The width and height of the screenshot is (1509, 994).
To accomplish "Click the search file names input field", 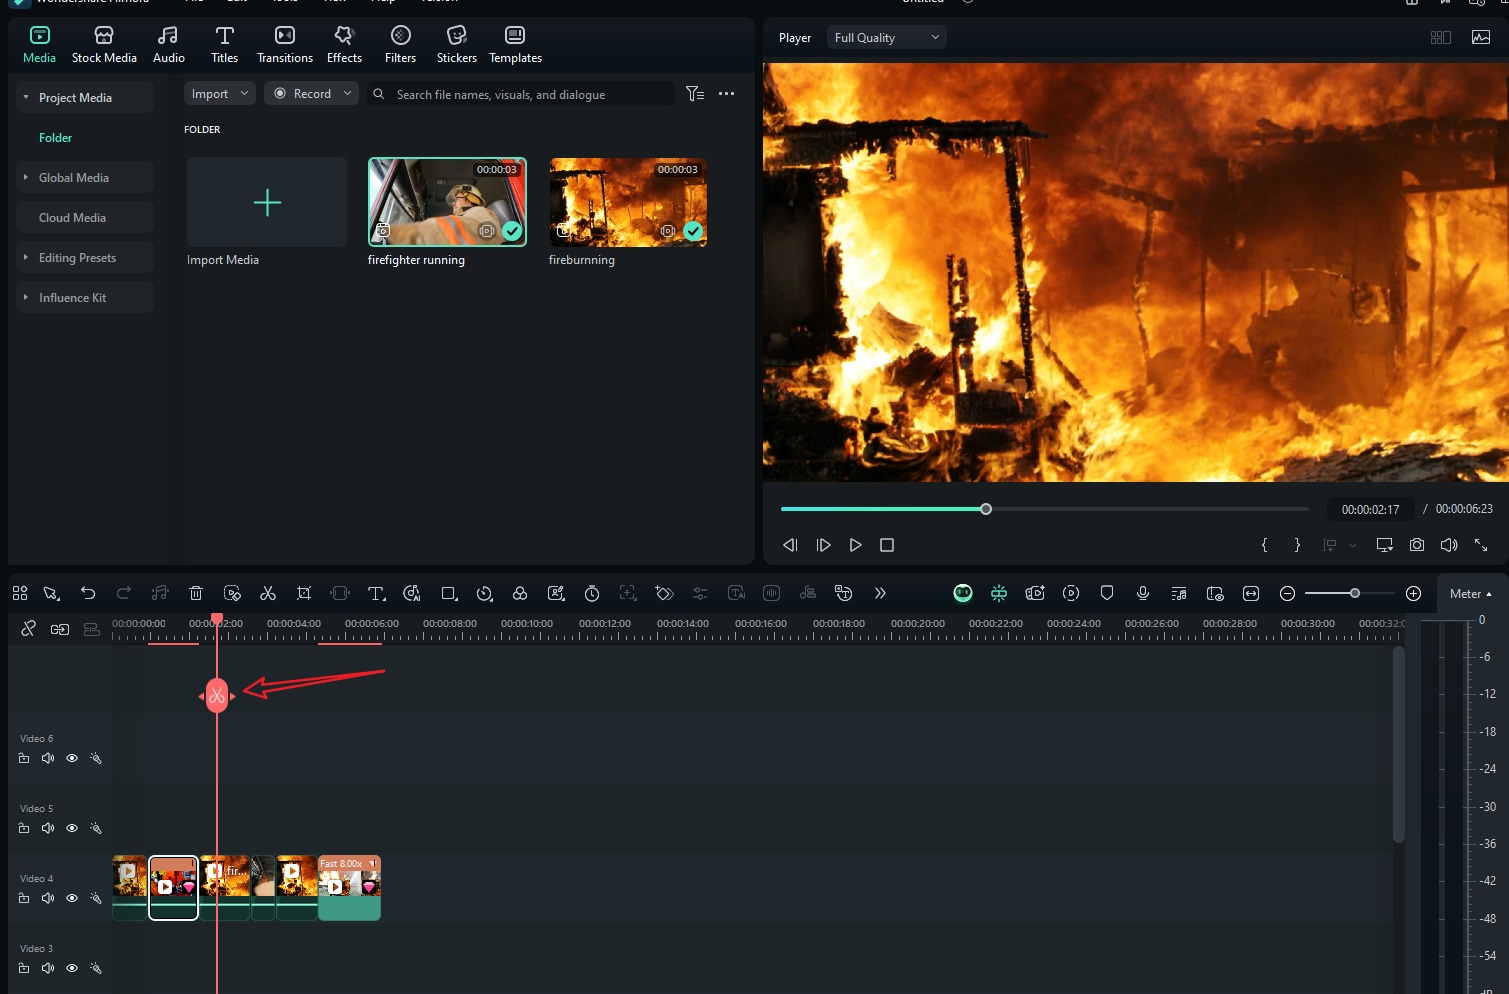I will 520,94.
